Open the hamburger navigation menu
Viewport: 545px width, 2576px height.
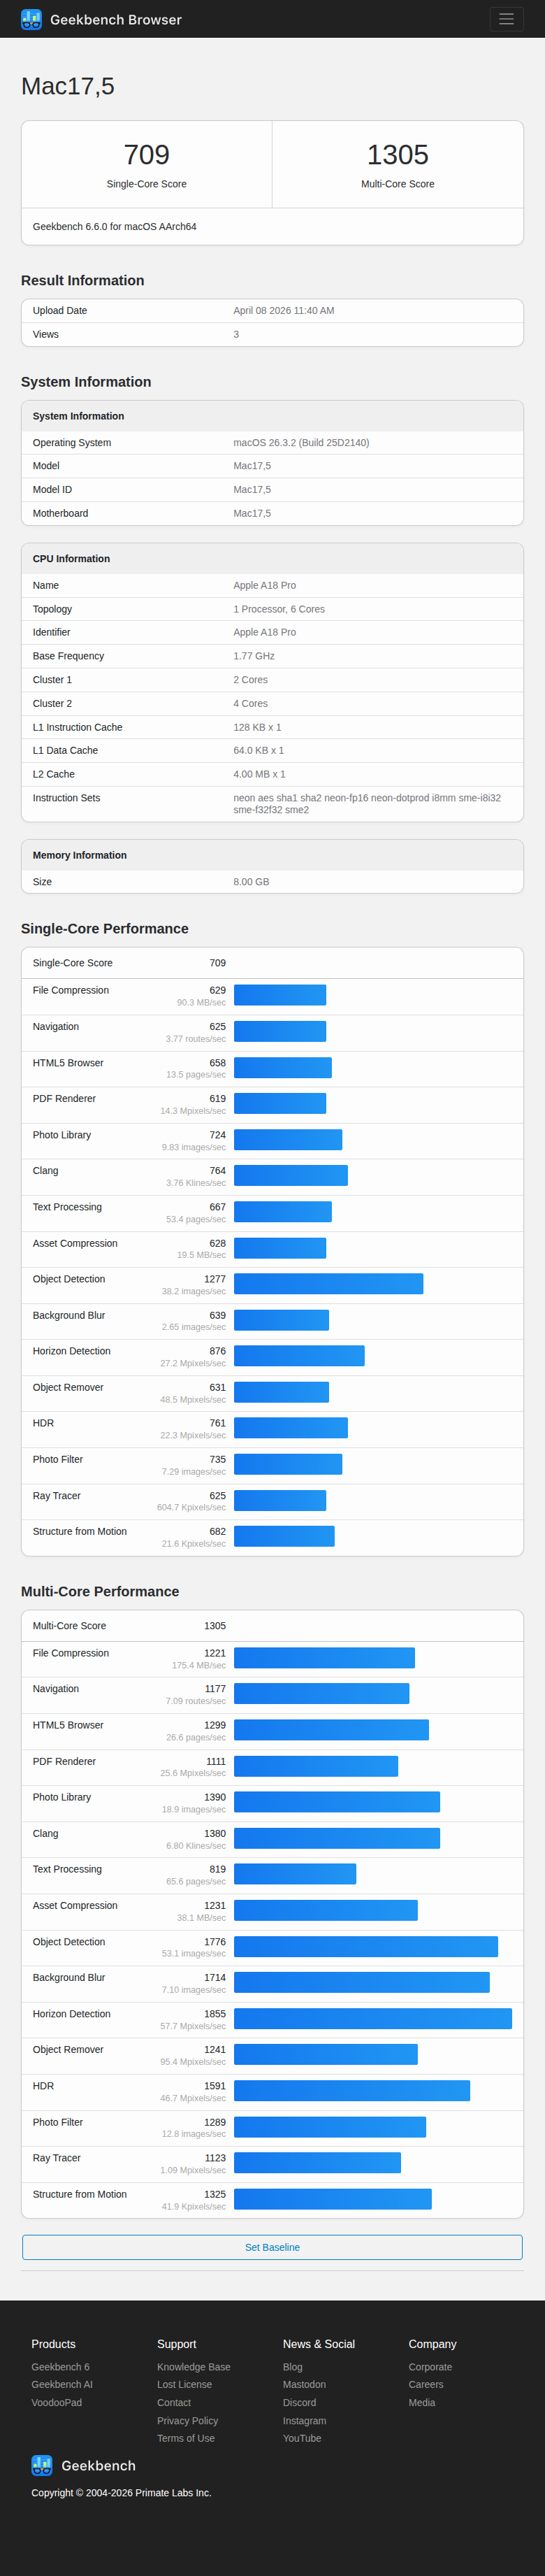(x=507, y=19)
